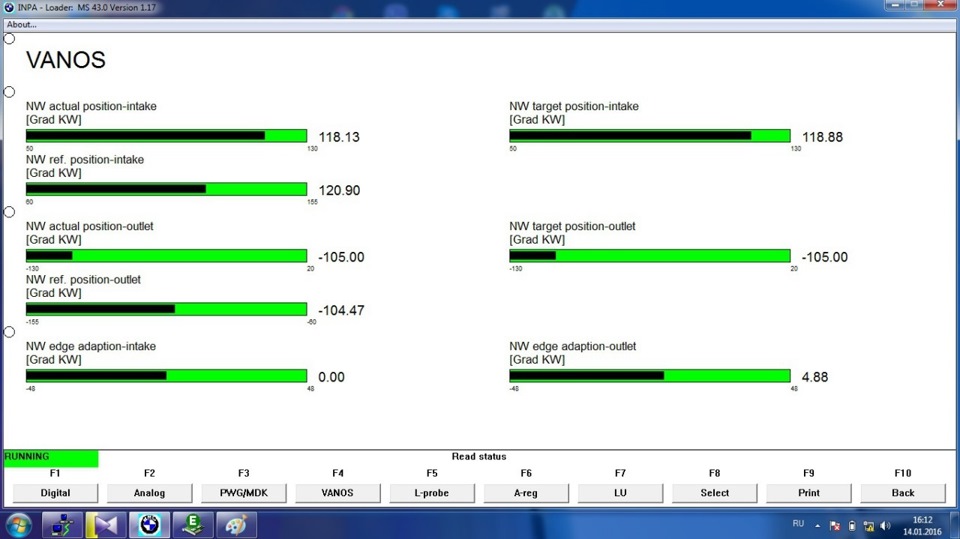Click the INPA window title bar text
Screen dimensions: 960x539
click(x=86, y=7)
